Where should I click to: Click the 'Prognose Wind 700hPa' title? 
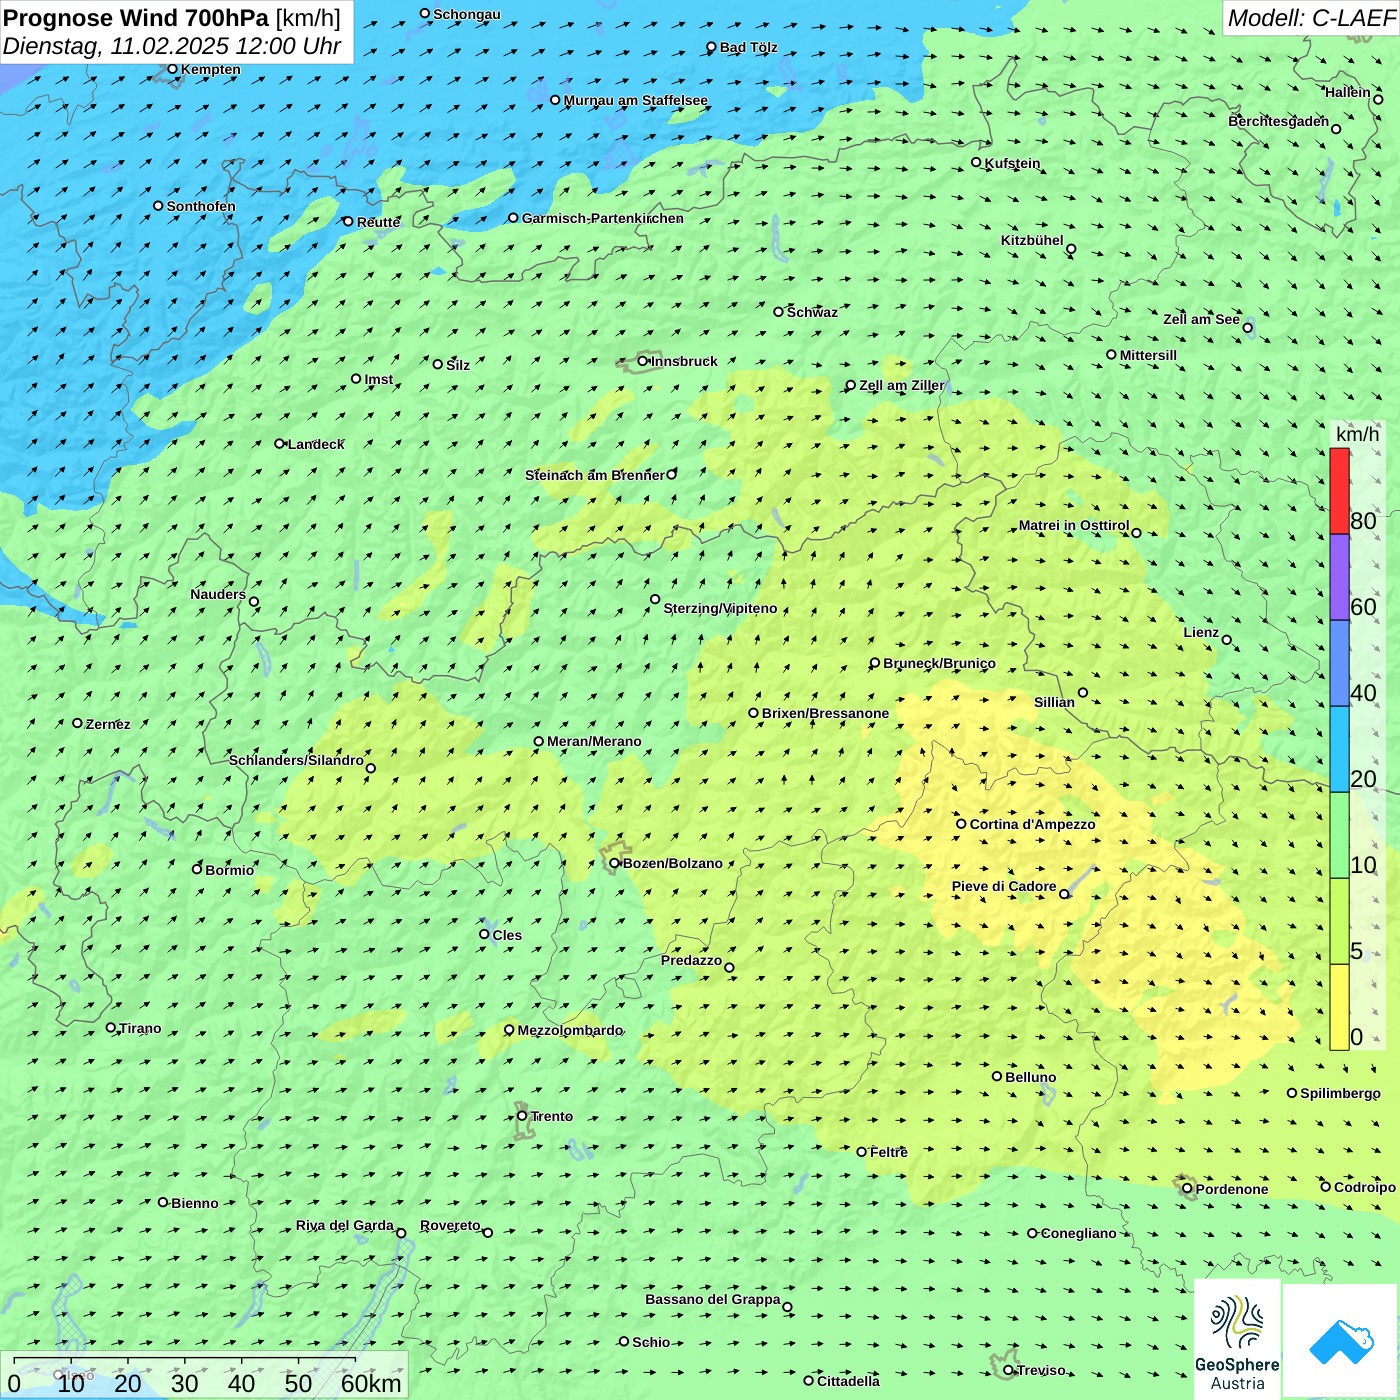point(136,18)
